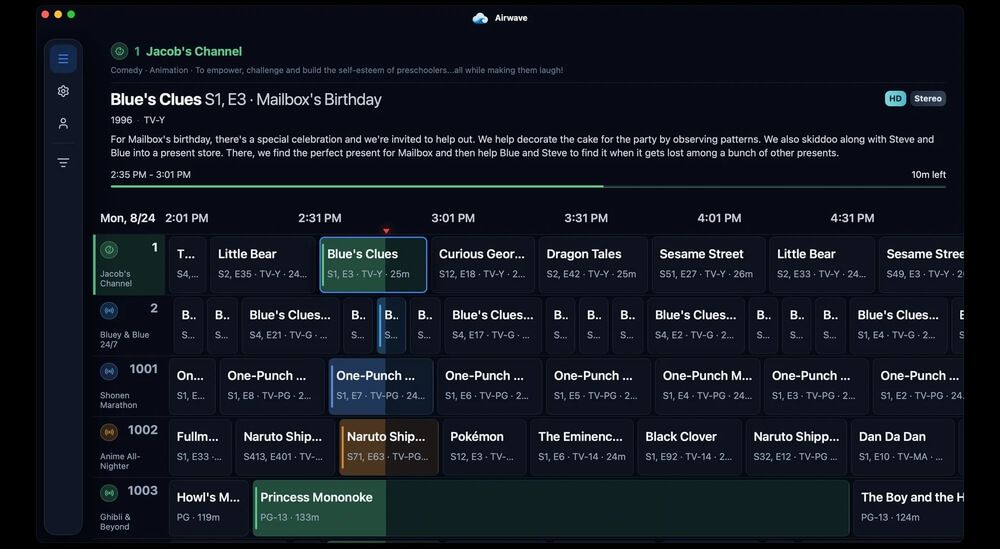Select Dan Da Dan S1, E10 program
The width and height of the screenshot is (1000, 549).
[903, 447]
